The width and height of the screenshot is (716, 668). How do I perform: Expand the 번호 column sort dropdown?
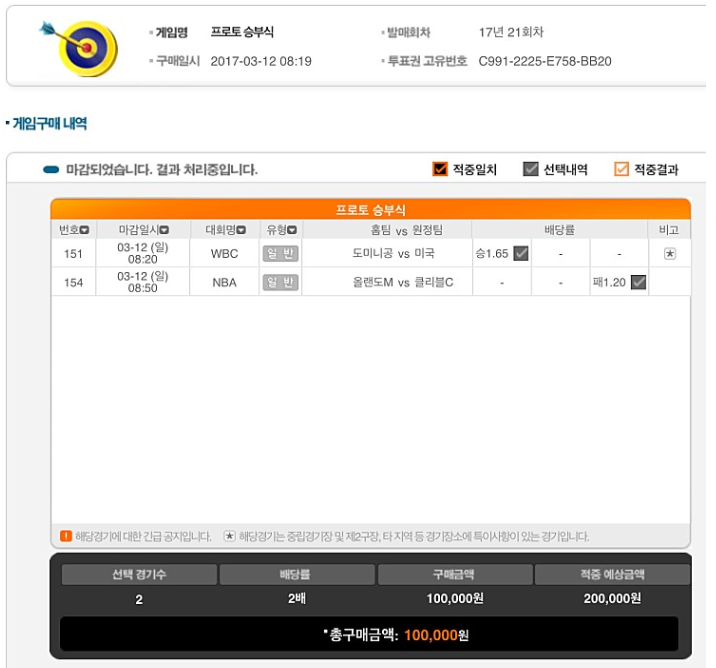(x=84, y=230)
